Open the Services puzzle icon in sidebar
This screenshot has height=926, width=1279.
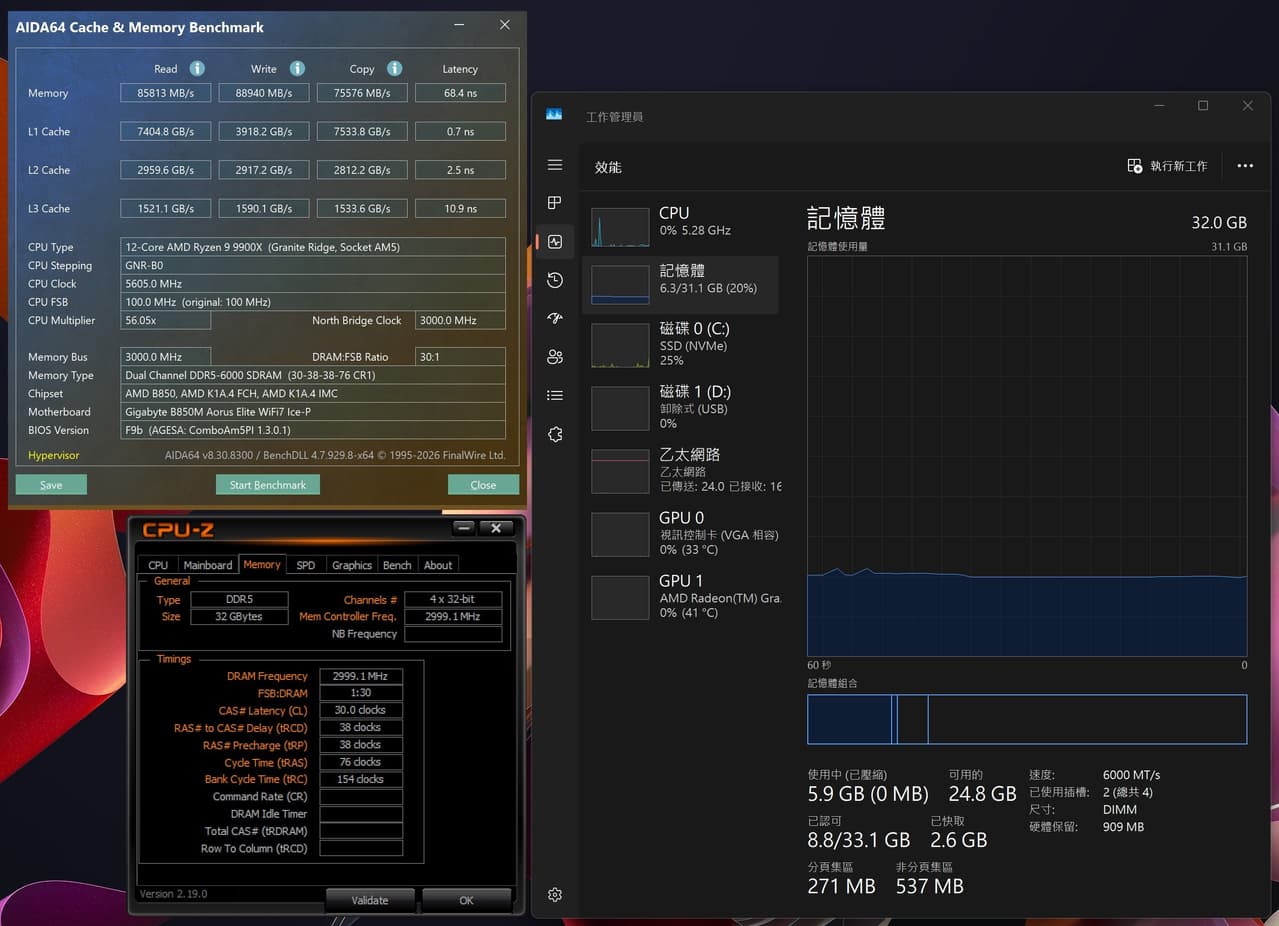tap(555, 434)
